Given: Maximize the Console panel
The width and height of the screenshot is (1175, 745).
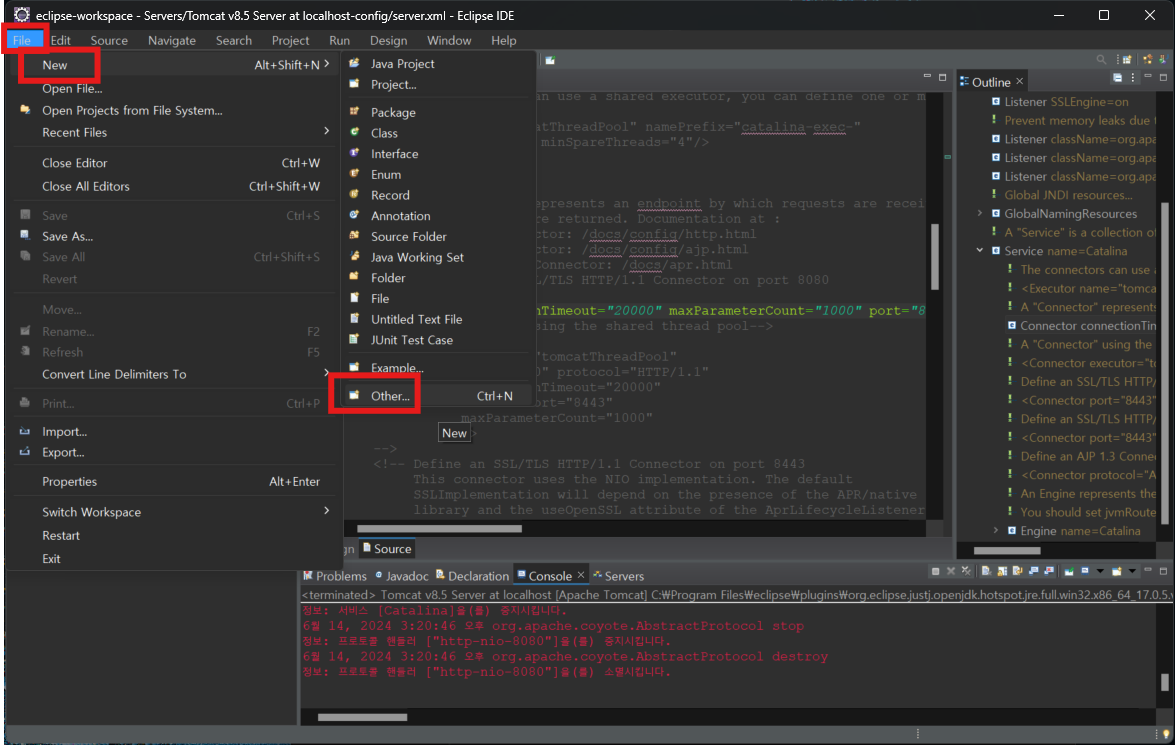Looking at the screenshot, I should pyautogui.click(x=1163, y=571).
